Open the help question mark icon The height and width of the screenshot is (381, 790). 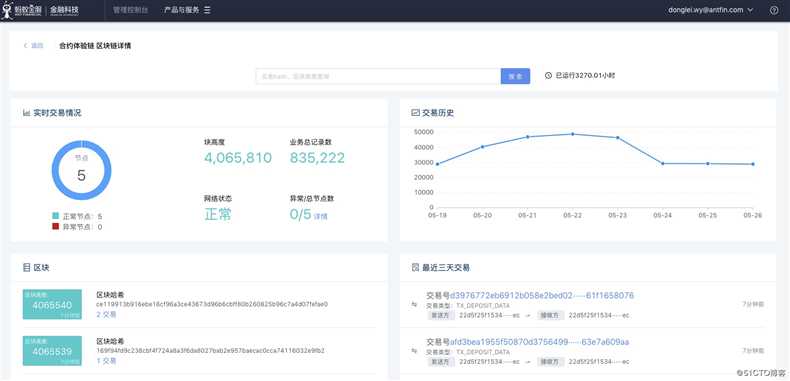click(774, 10)
